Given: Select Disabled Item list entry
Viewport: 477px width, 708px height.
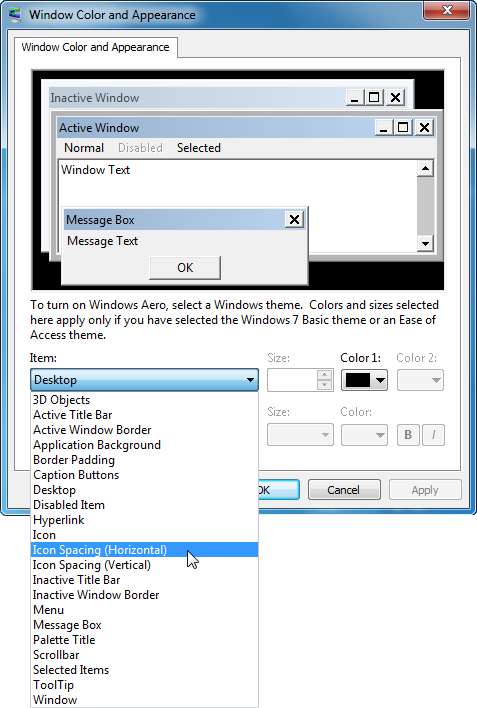Looking at the screenshot, I should [x=145, y=505].
